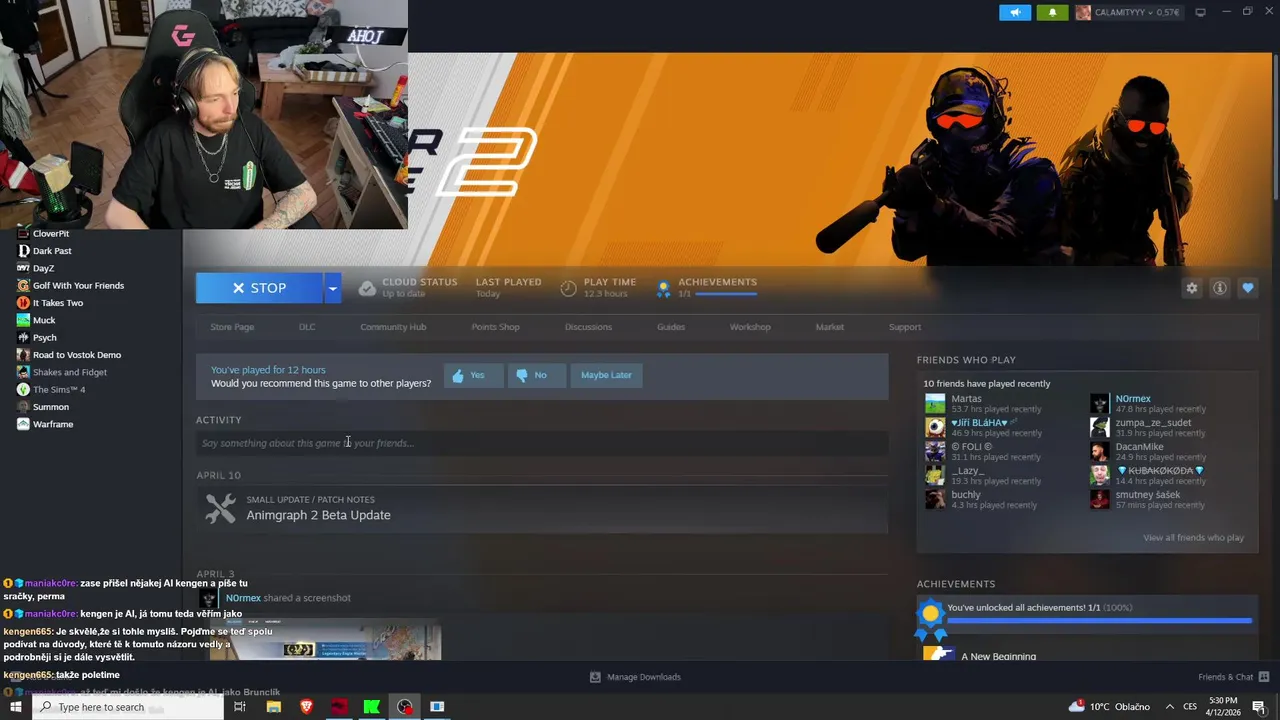Open the DLC tab

tap(307, 327)
